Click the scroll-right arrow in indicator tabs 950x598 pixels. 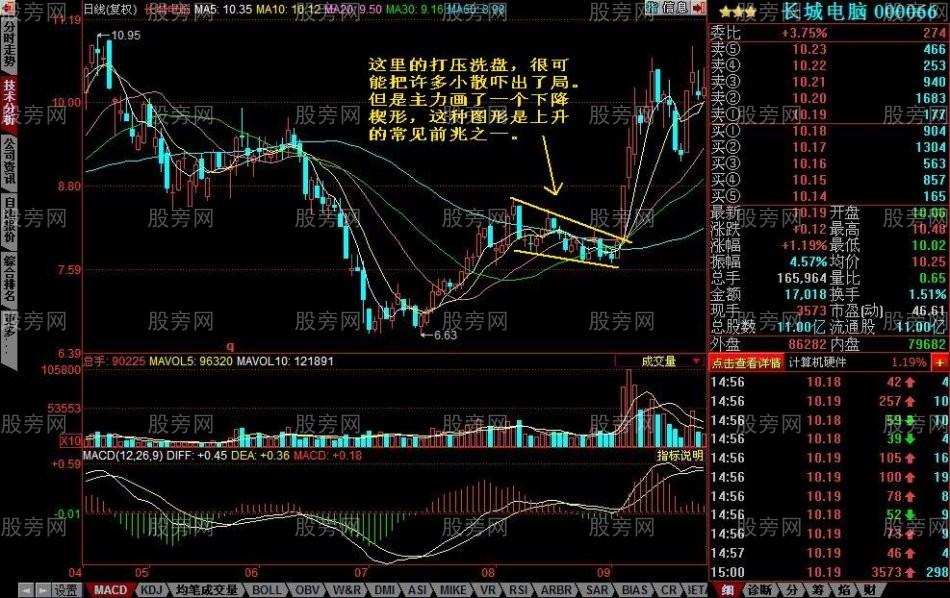tap(42, 590)
